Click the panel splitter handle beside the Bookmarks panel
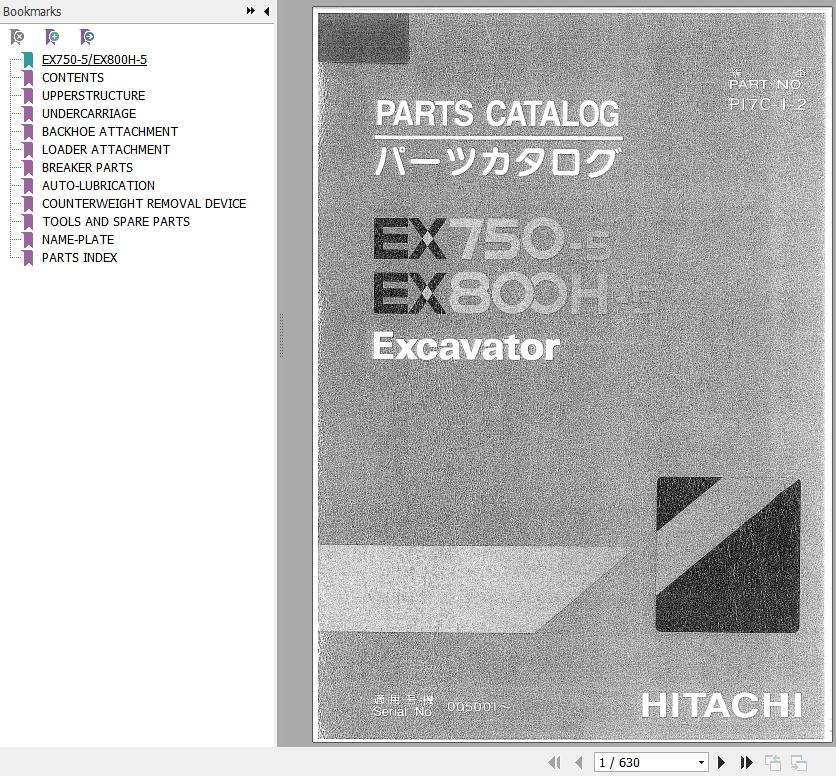Screen dimensions: 836x776 [281, 336]
